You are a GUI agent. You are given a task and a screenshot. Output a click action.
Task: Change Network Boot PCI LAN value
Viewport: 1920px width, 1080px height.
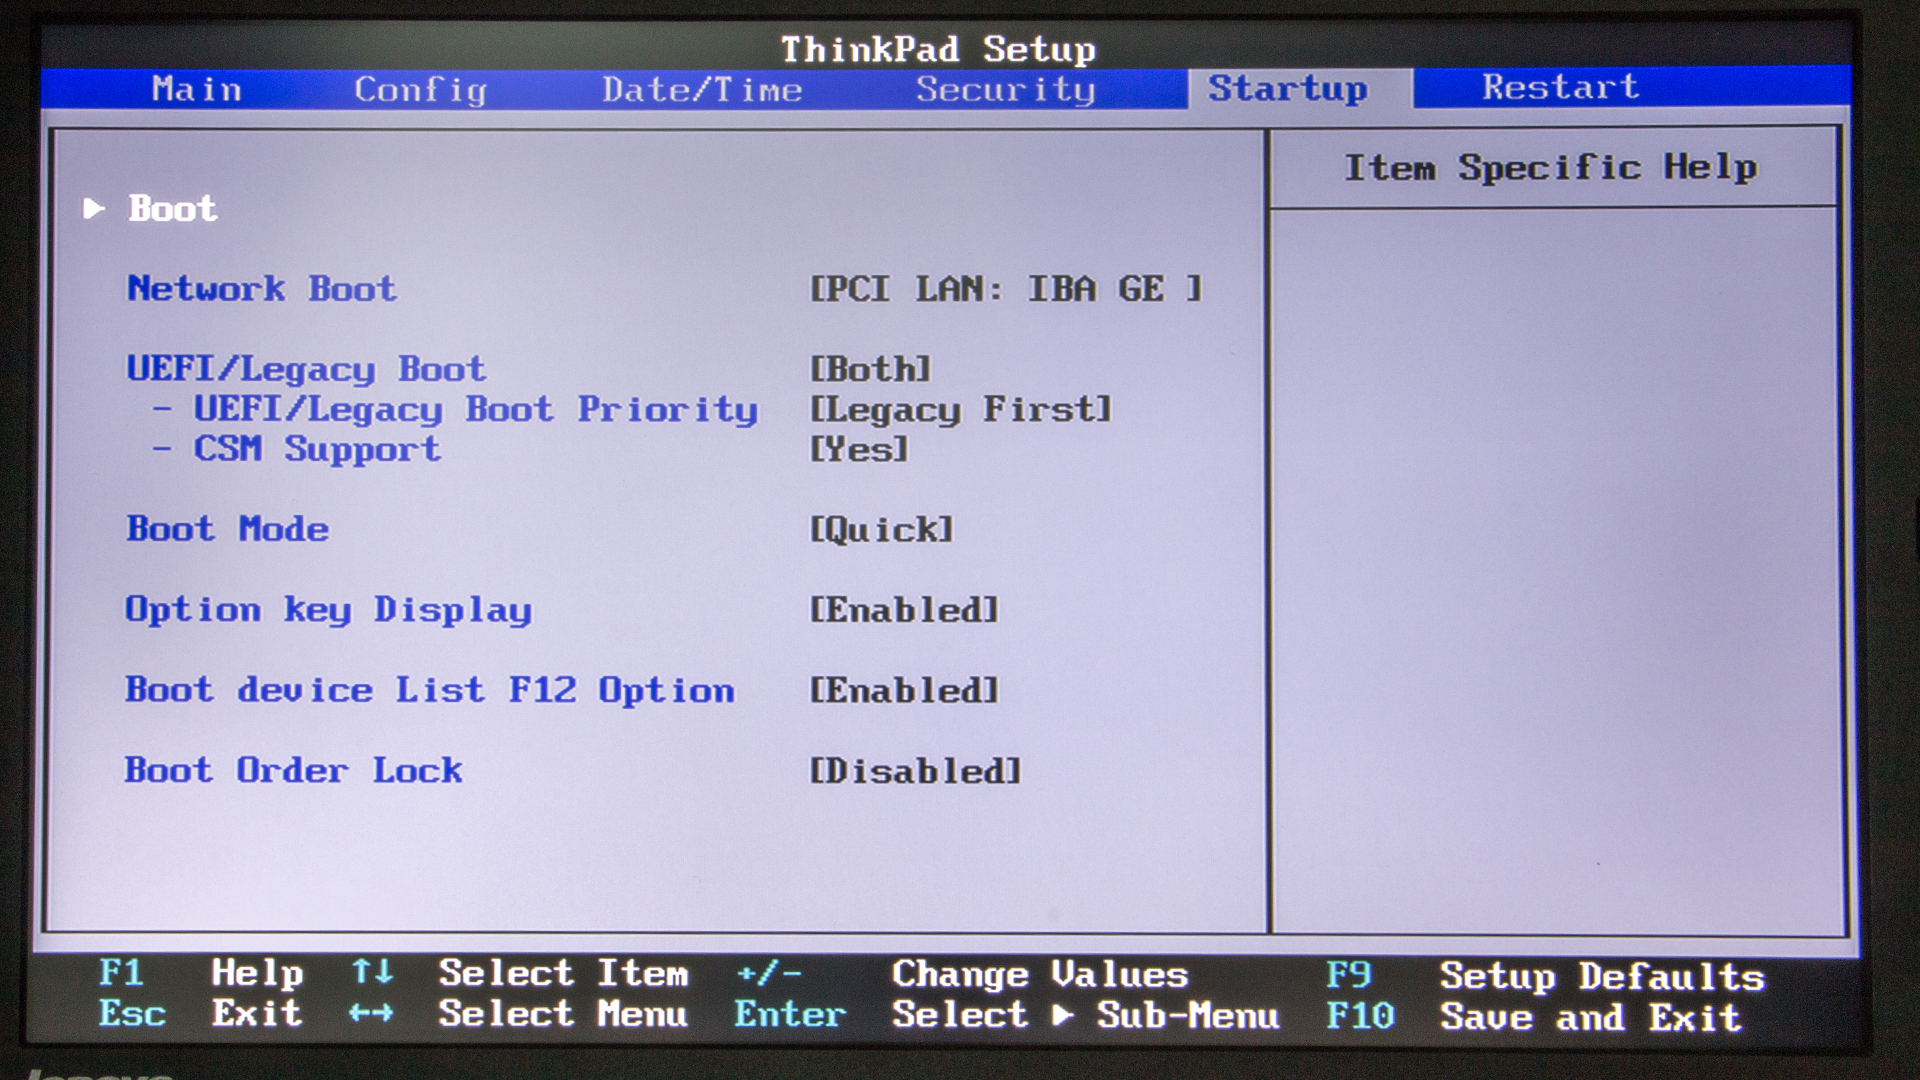point(1005,289)
